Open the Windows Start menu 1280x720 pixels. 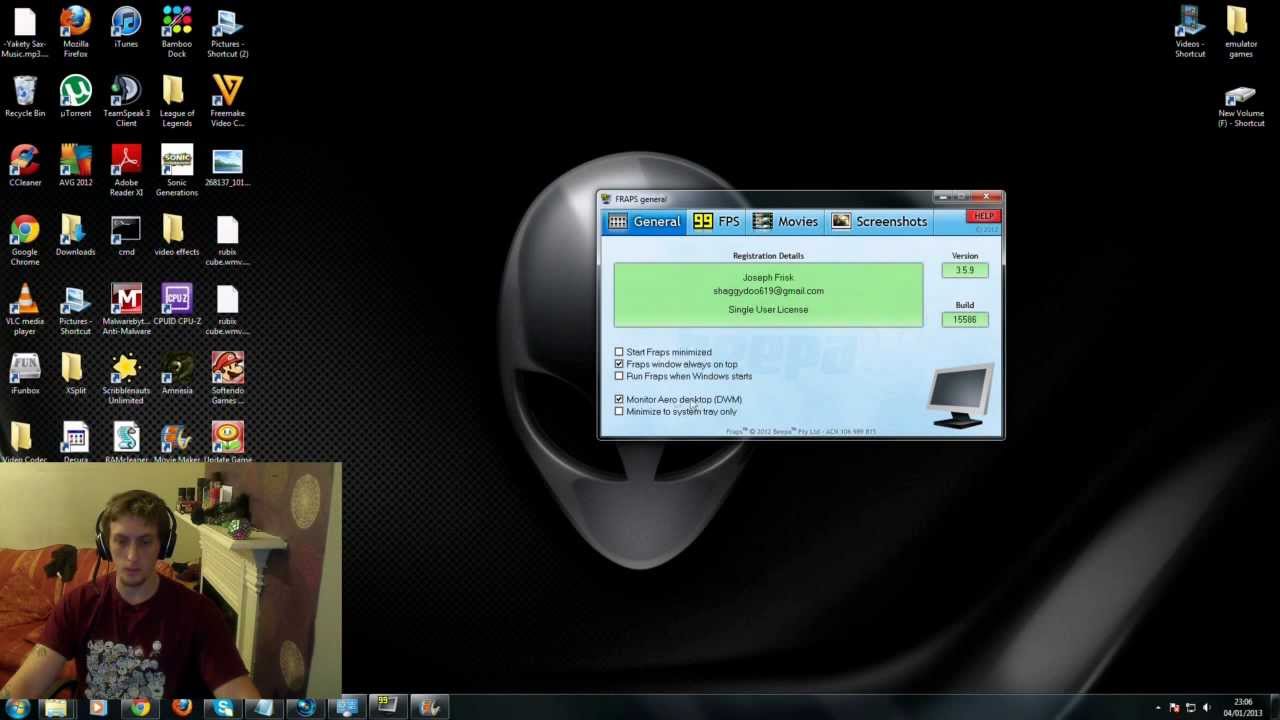(x=17, y=708)
